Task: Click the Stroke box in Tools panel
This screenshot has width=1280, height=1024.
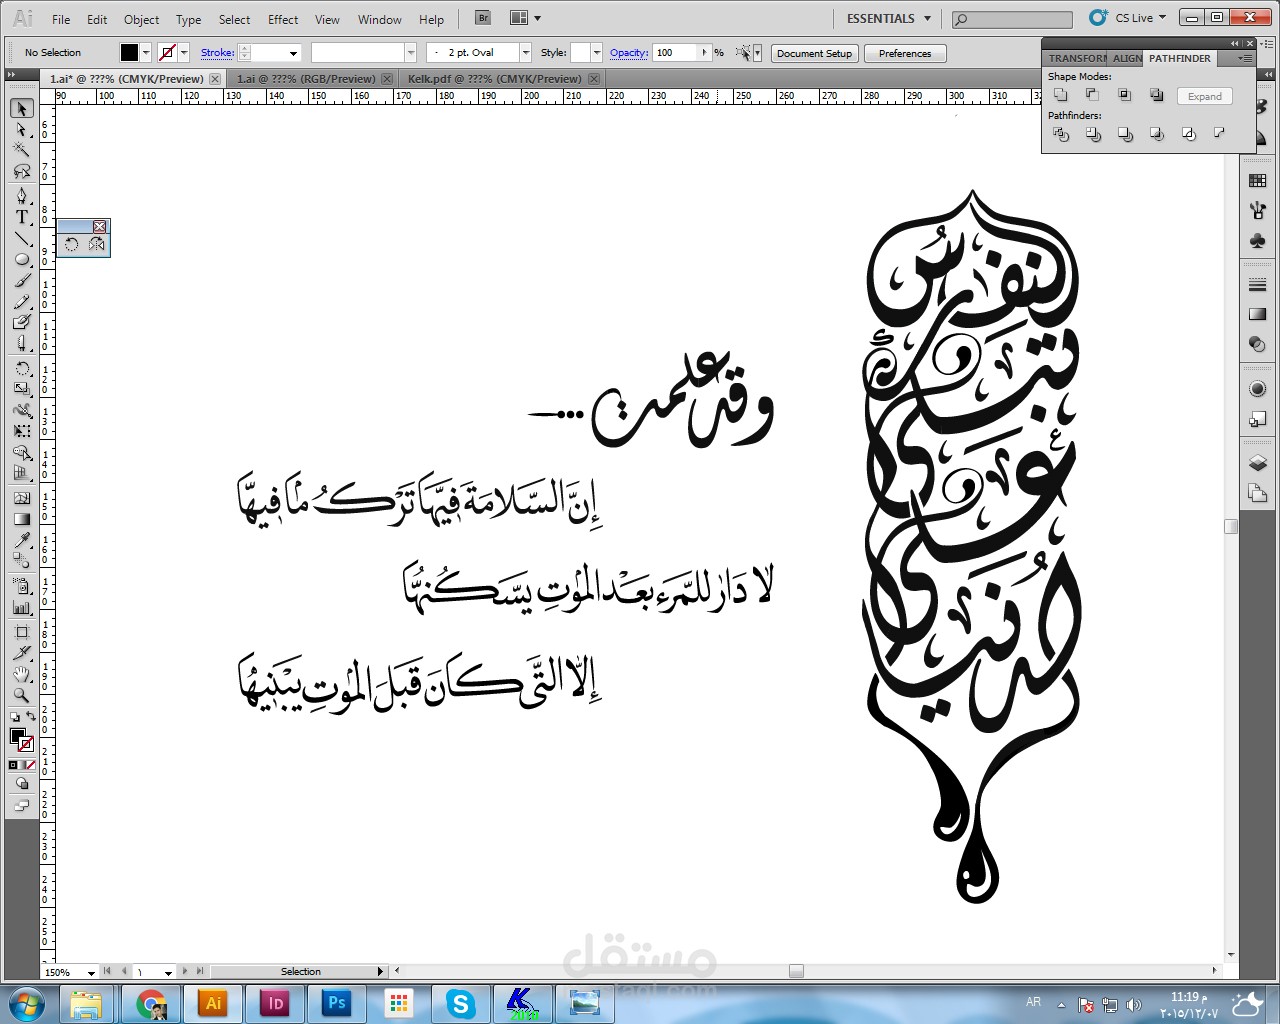Action: (27, 744)
